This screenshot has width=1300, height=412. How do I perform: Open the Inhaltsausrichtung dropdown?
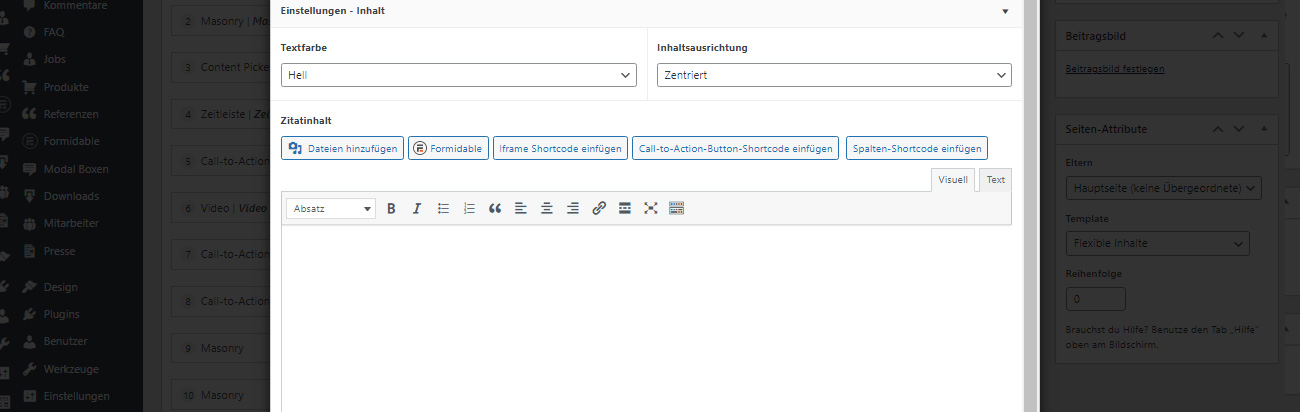[834, 75]
